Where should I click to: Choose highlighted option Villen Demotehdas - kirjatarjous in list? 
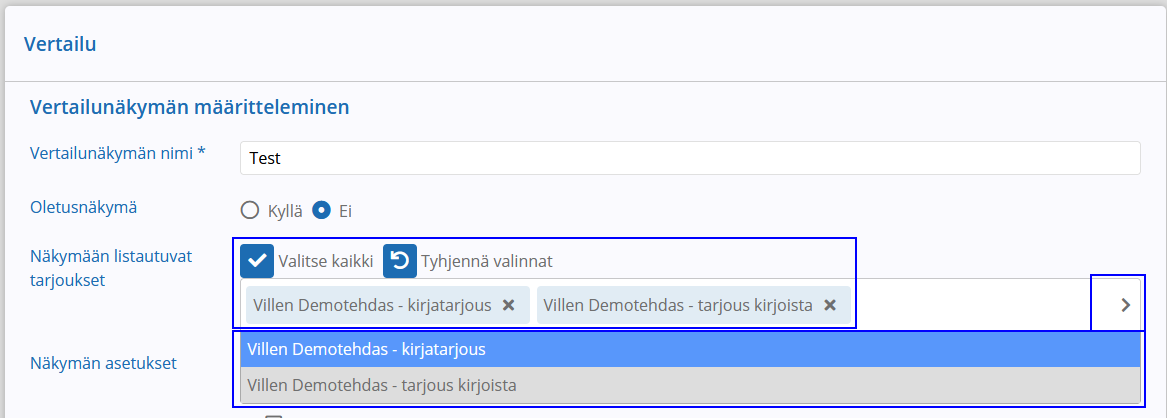[690, 350]
